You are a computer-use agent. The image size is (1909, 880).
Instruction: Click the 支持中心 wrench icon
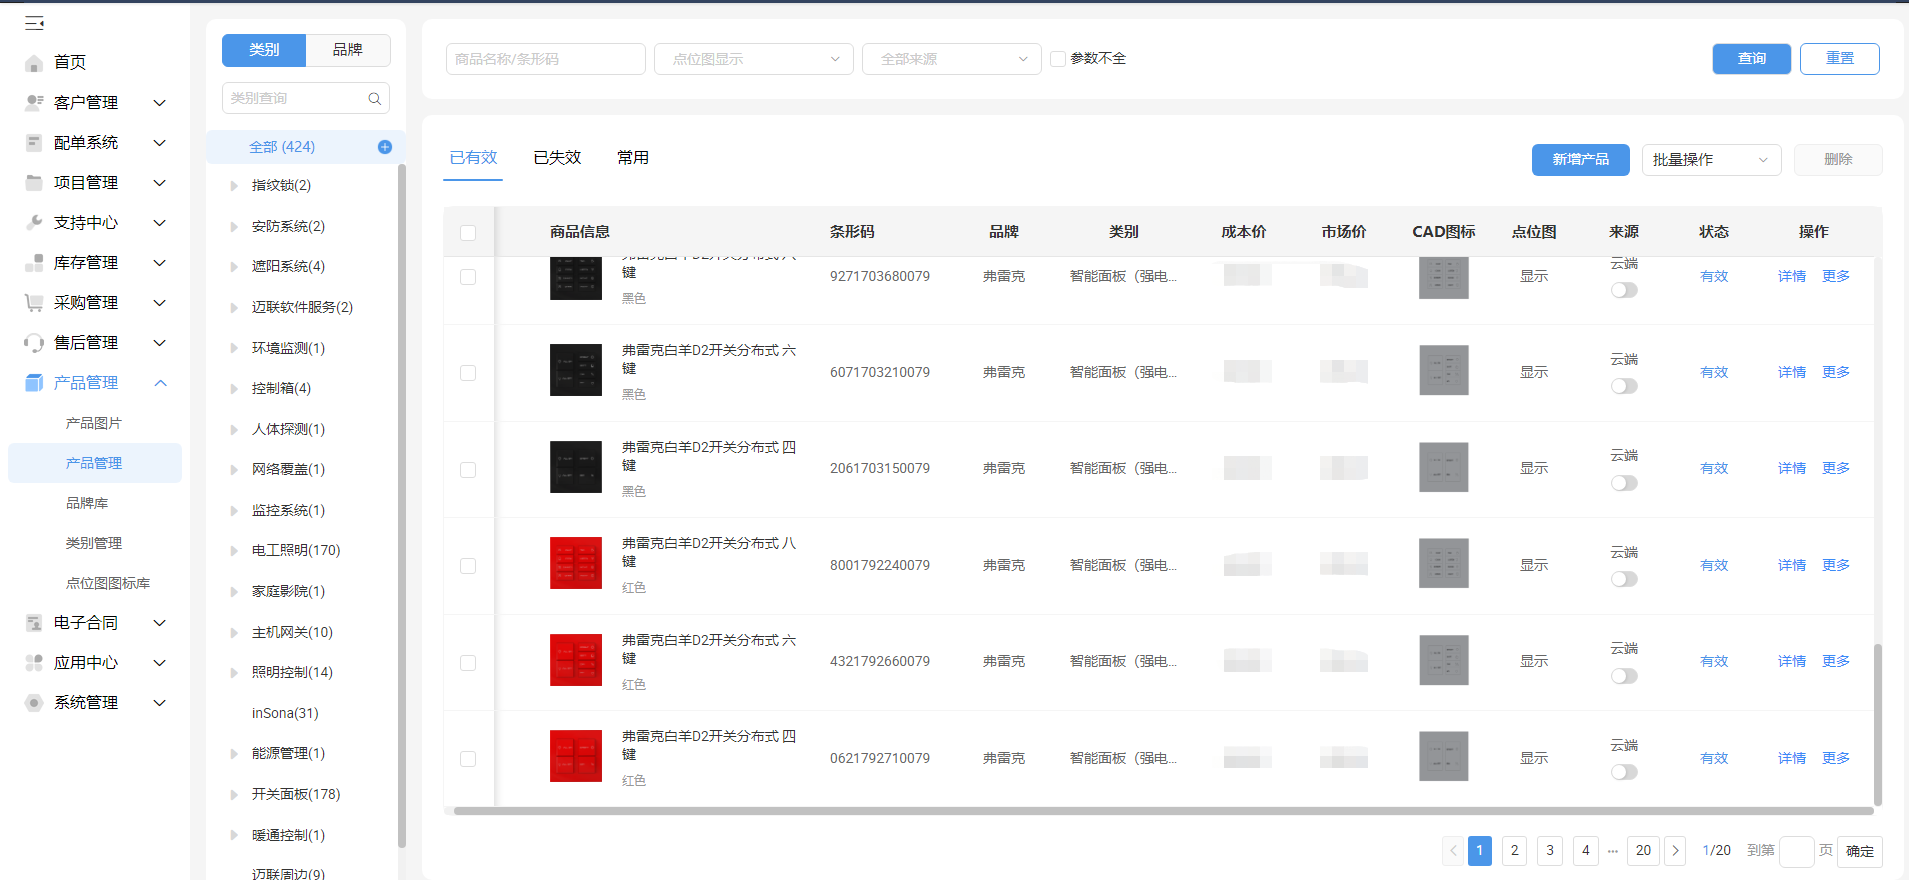click(34, 222)
